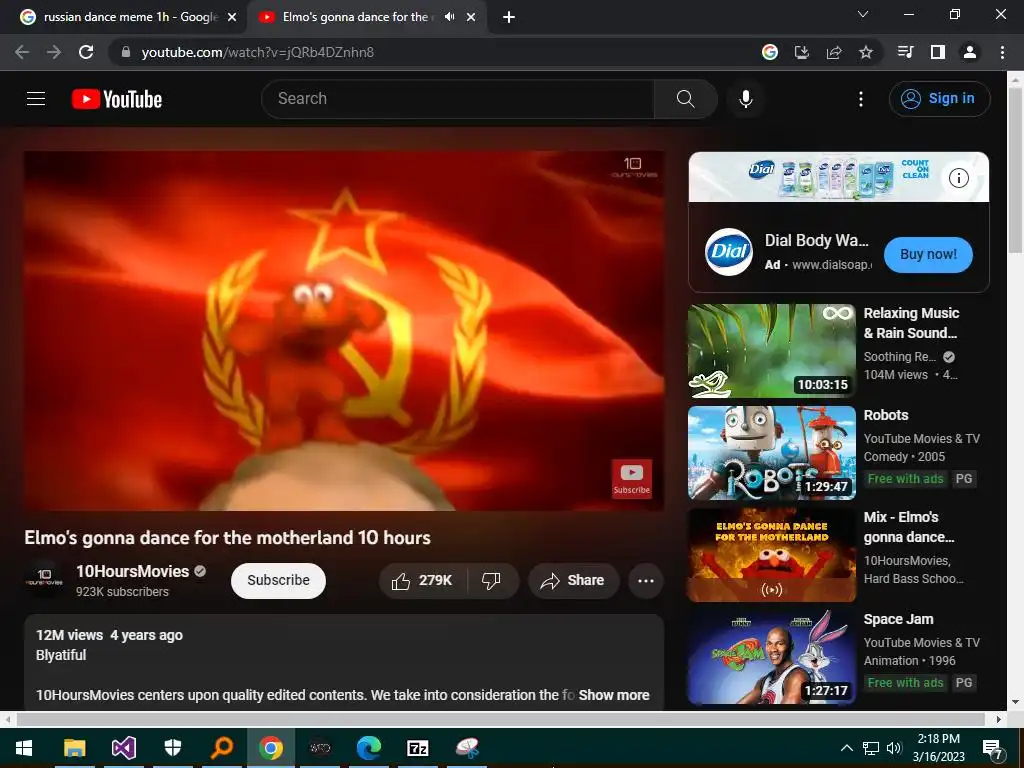Image resolution: width=1024 pixels, height=768 pixels.
Task: Open media controls icon in toolbar
Action: coord(905,52)
